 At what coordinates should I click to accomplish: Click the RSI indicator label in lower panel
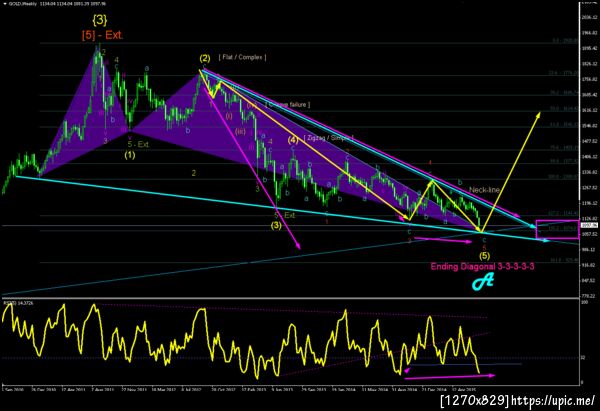(17, 303)
